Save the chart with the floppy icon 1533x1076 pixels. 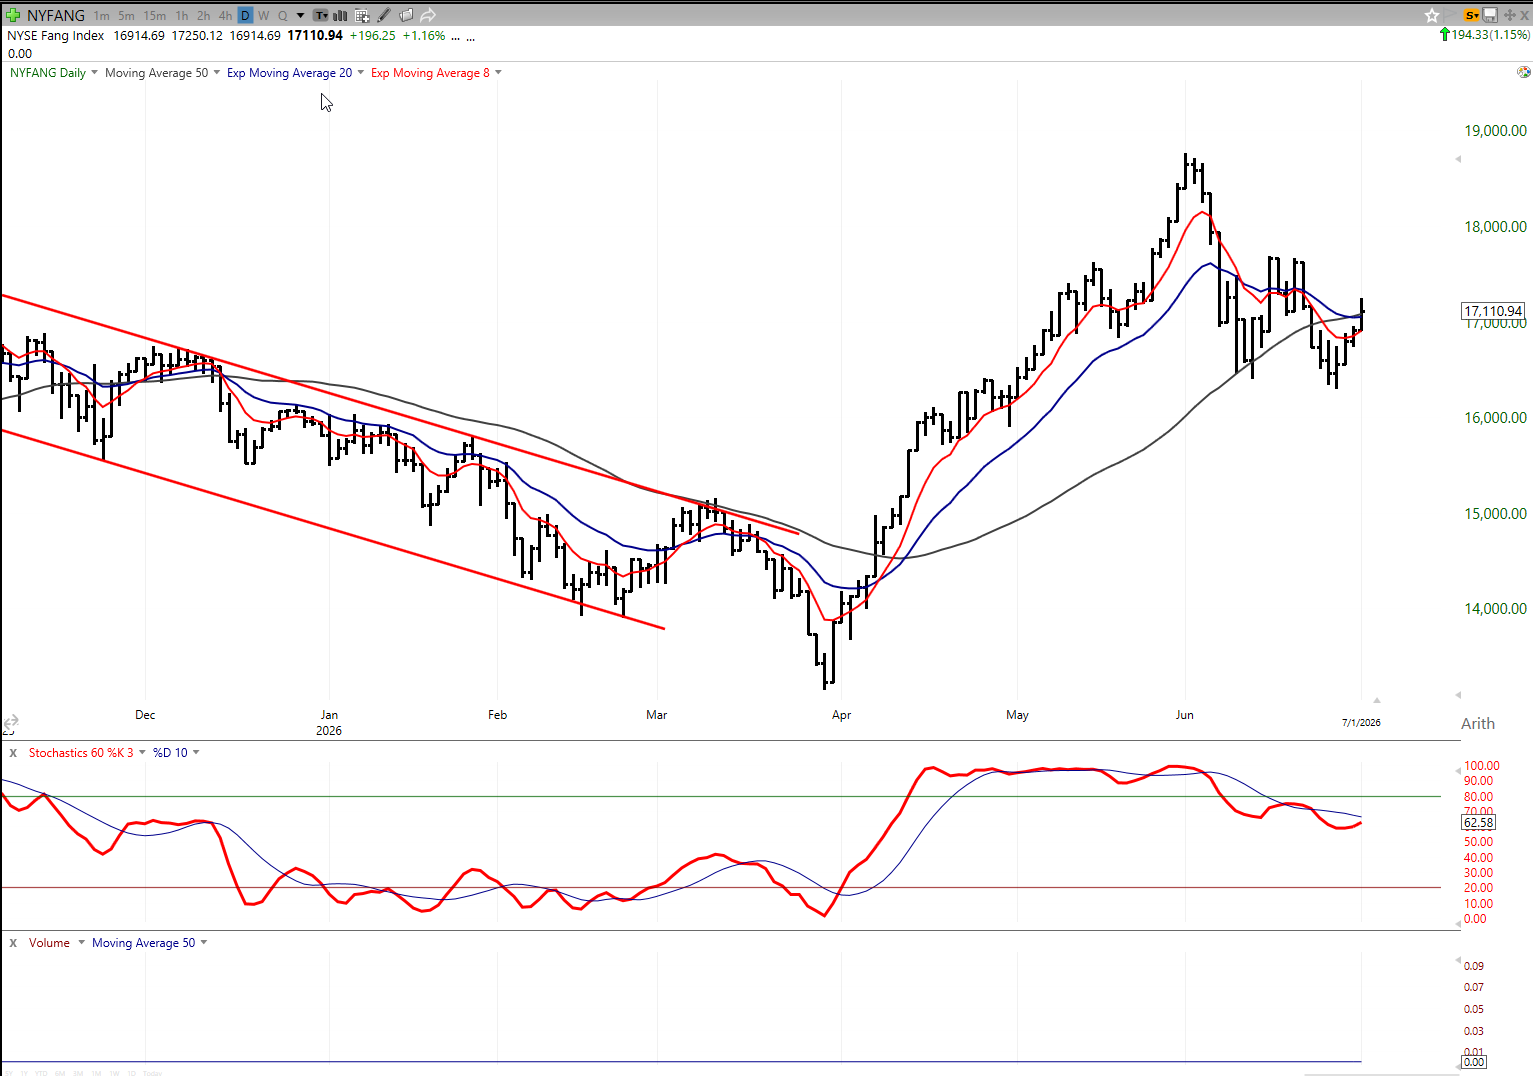click(x=1490, y=15)
